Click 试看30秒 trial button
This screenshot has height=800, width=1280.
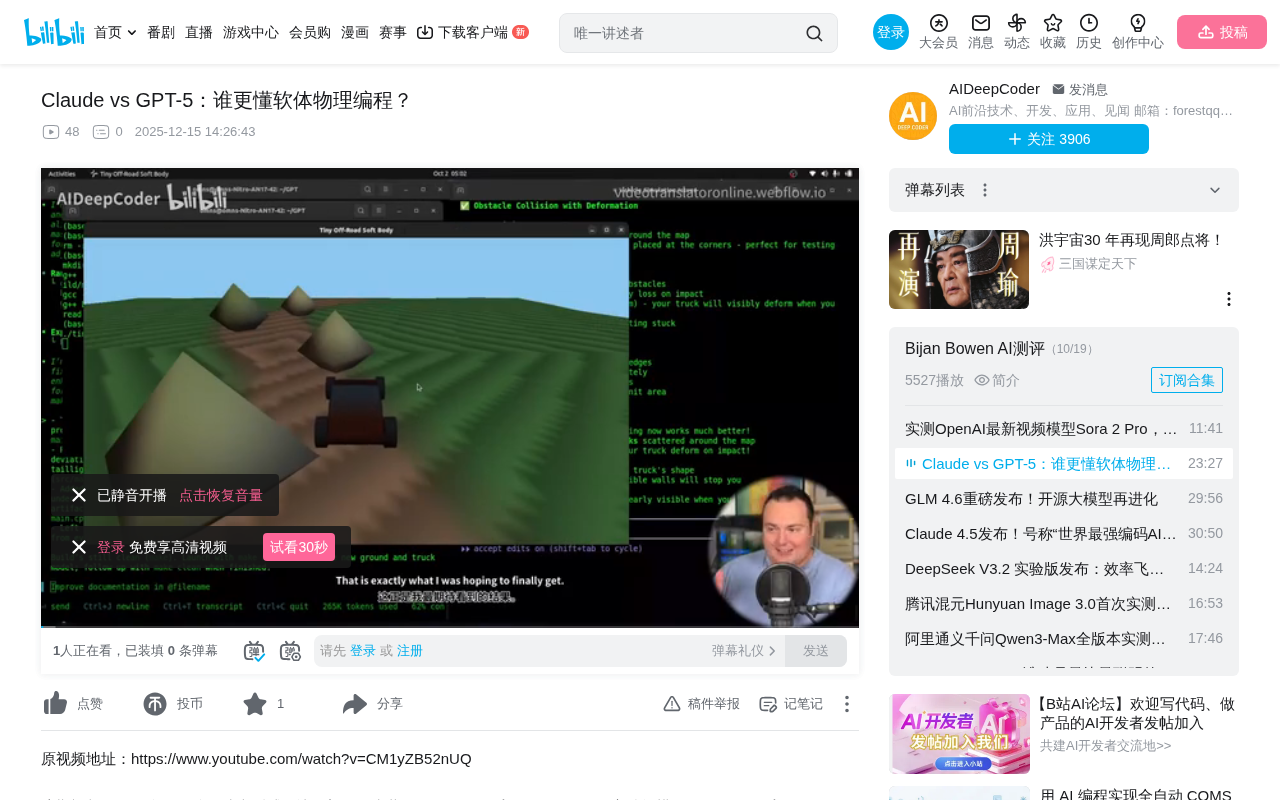[x=299, y=547]
